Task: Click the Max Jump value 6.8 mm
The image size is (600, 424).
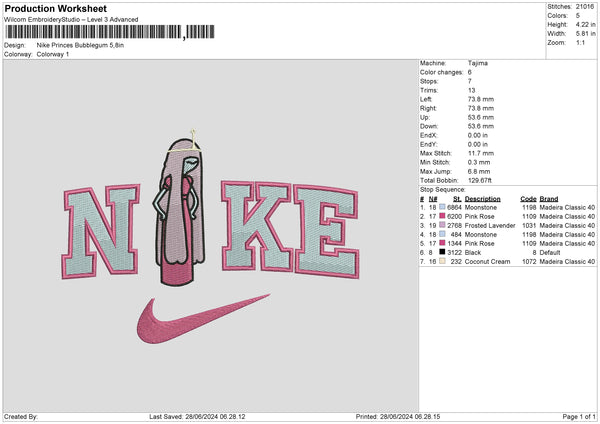Action: point(479,171)
